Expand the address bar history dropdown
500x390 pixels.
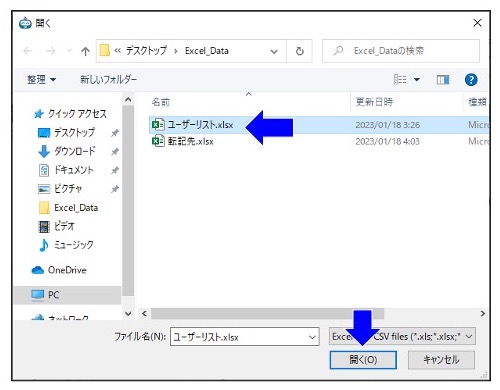pyautogui.click(x=274, y=51)
